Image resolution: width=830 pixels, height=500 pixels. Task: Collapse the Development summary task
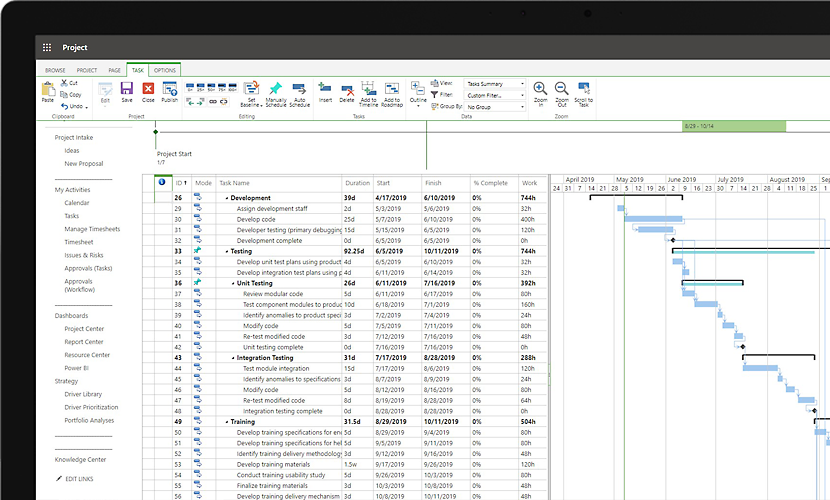point(226,198)
